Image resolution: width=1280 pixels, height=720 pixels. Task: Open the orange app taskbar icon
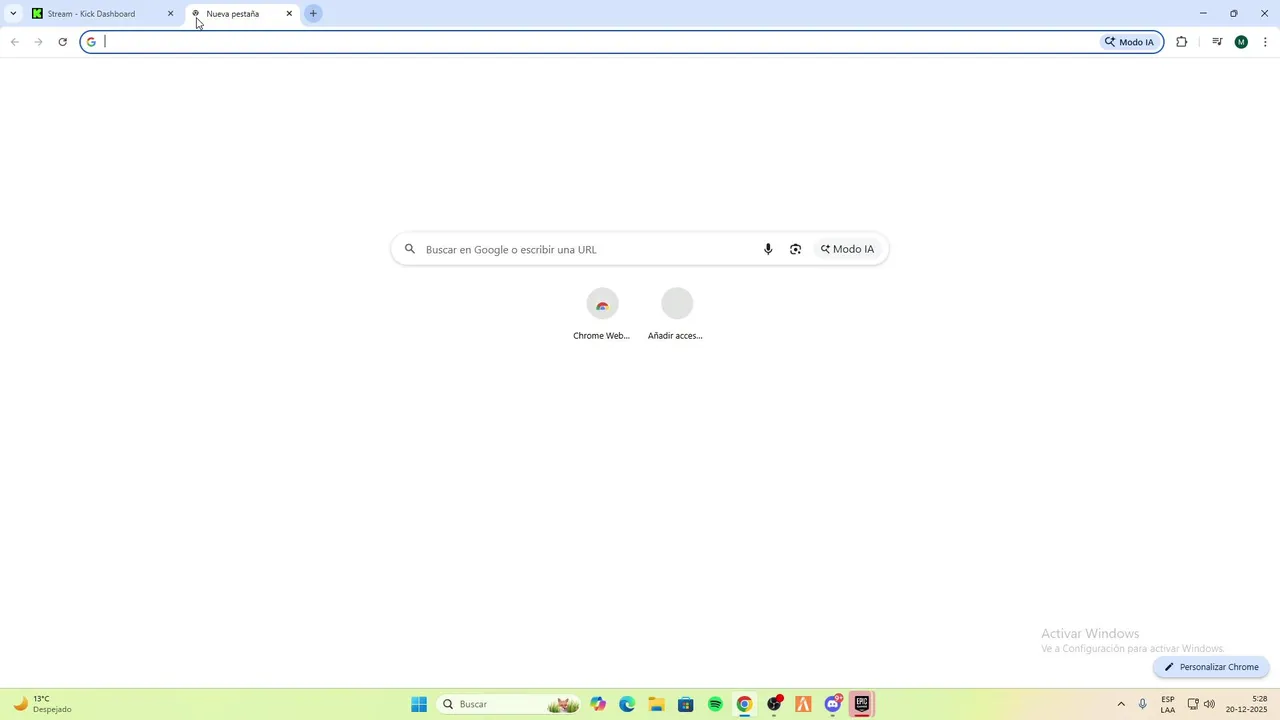click(x=803, y=704)
